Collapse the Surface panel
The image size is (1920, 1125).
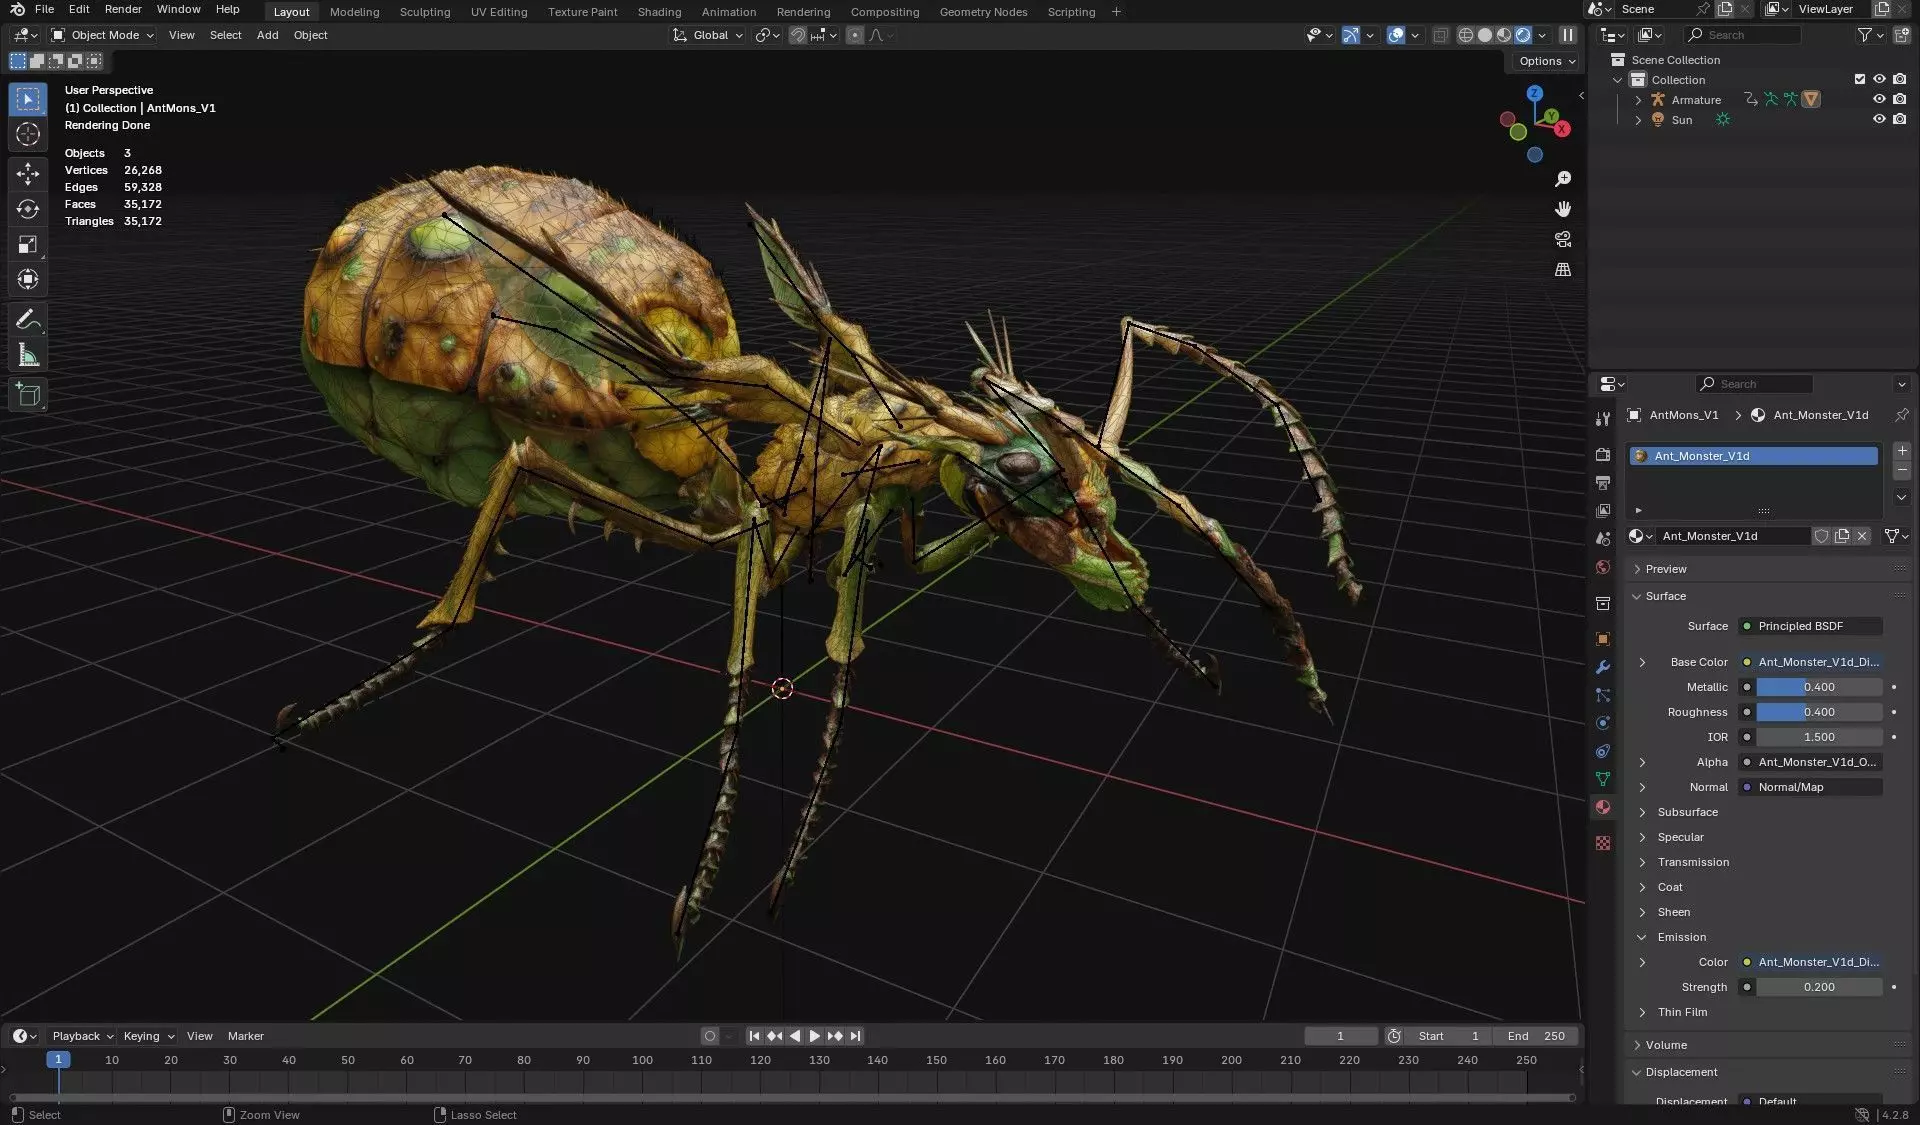pyautogui.click(x=1665, y=596)
